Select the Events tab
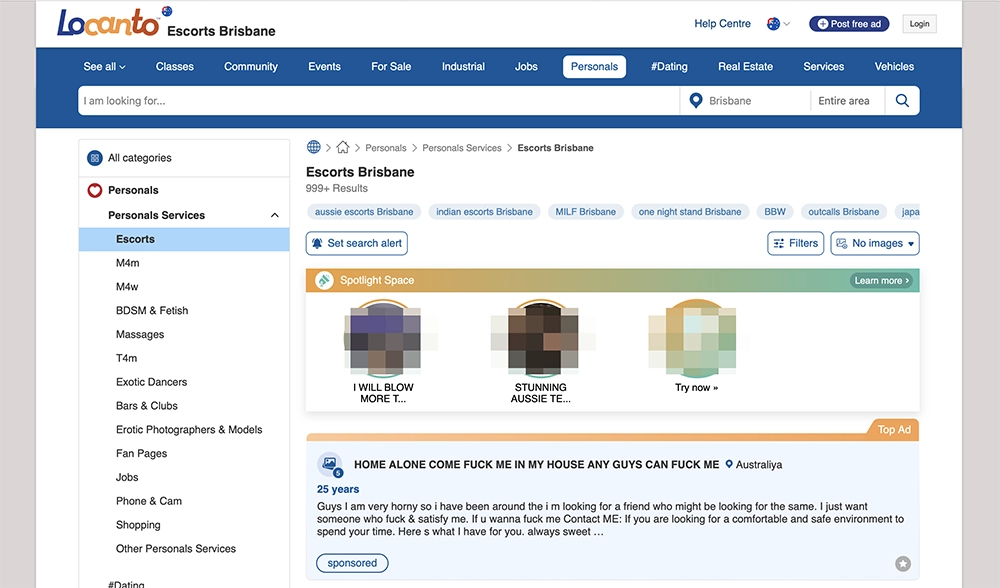The image size is (1000, 588). 325,66
